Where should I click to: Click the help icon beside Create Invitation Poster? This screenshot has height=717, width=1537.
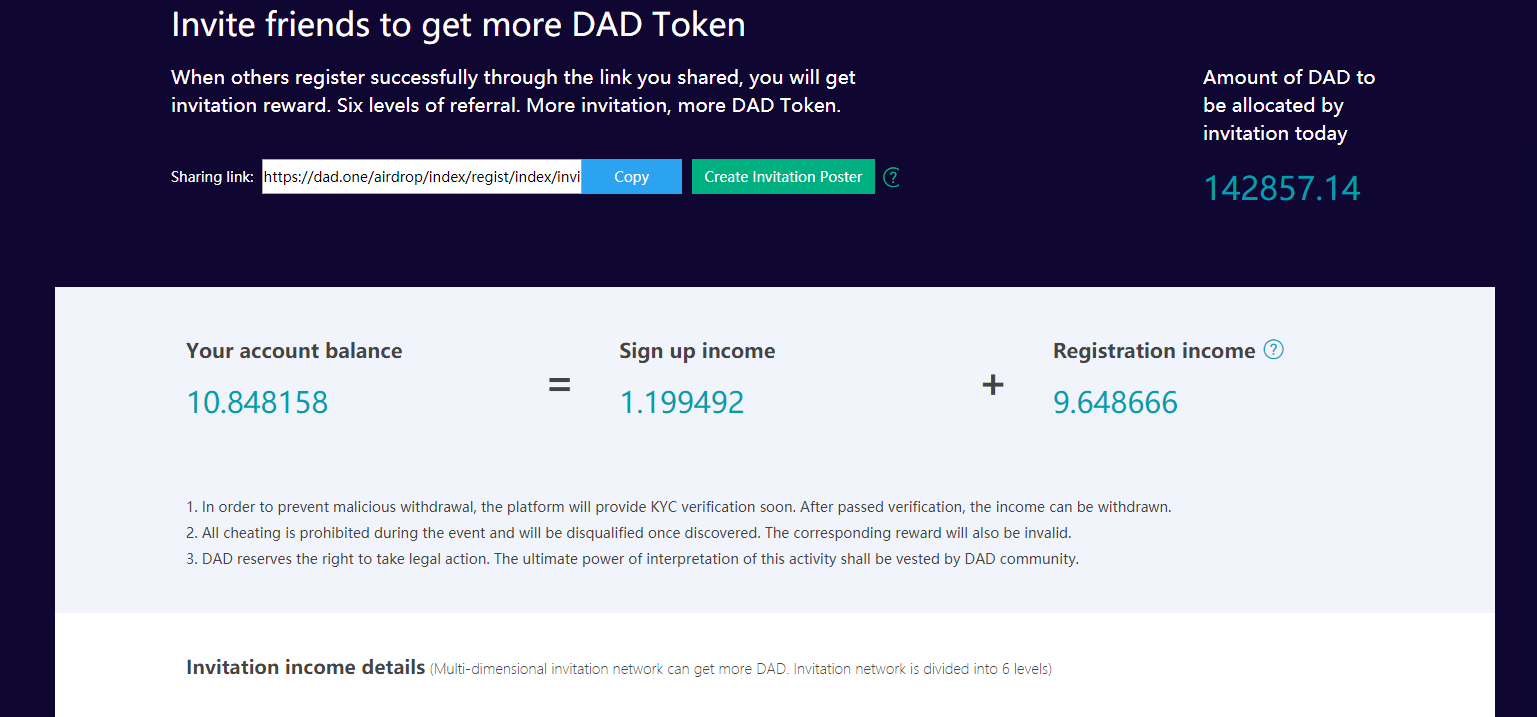click(x=892, y=177)
